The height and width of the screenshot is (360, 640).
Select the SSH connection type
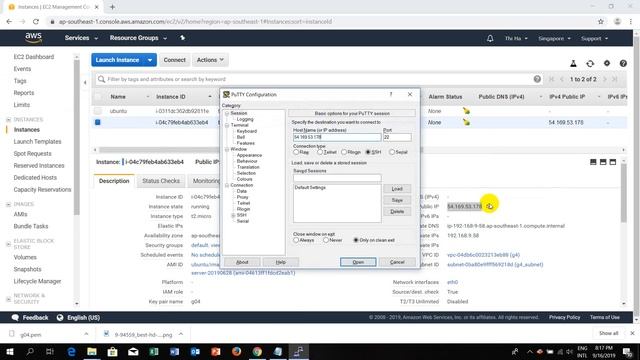coord(368,152)
